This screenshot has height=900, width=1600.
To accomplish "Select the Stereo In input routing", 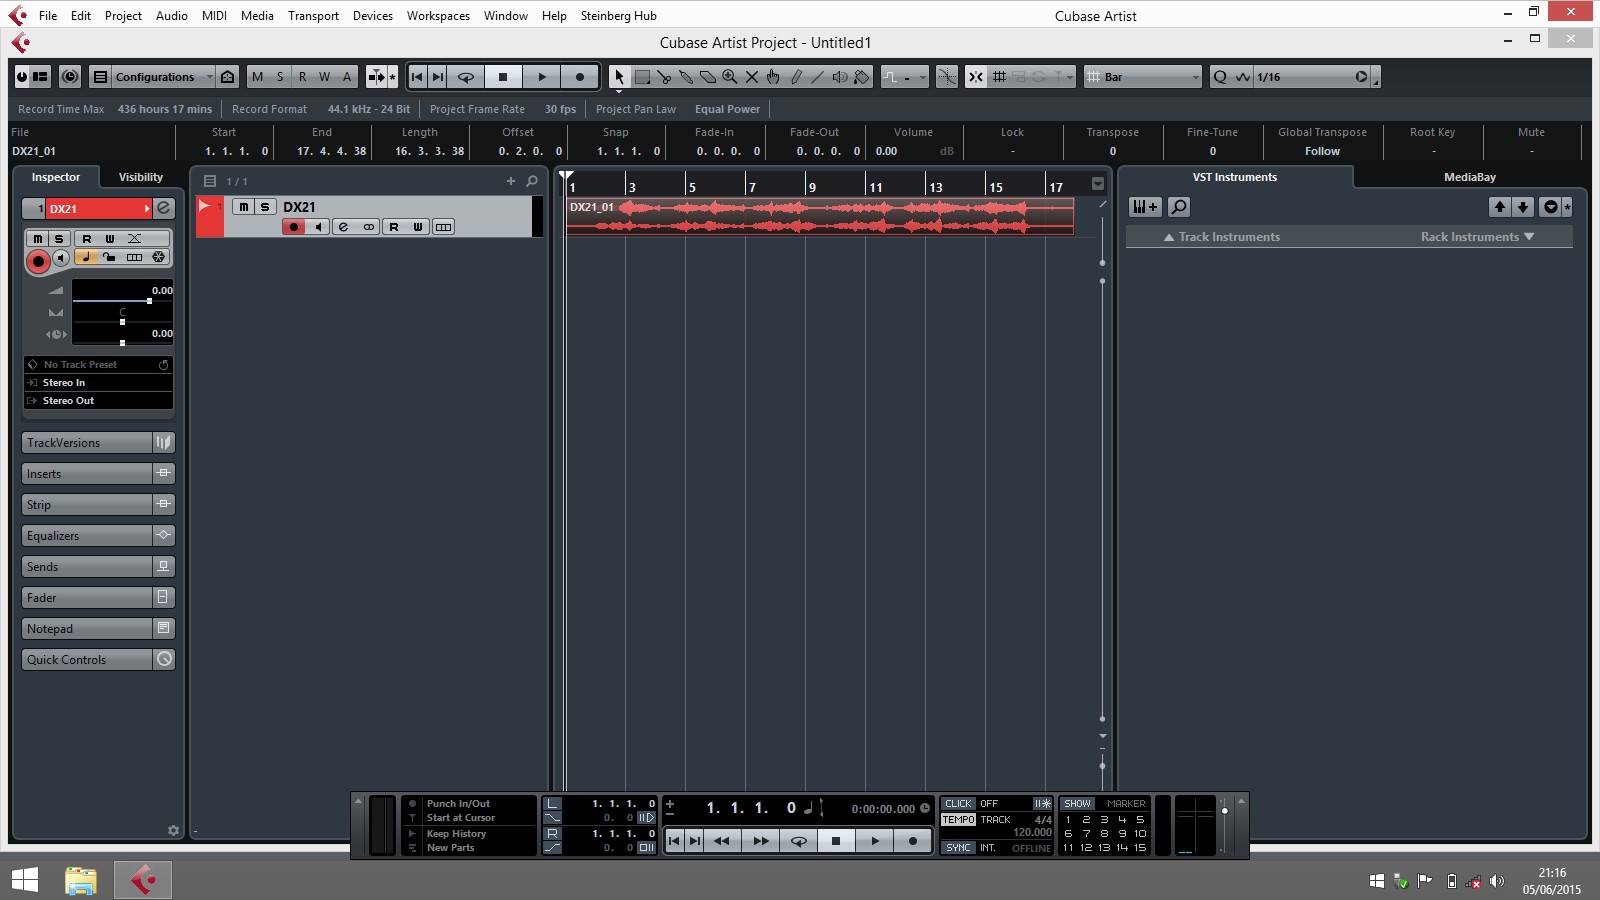I will pyautogui.click(x=98, y=383).
